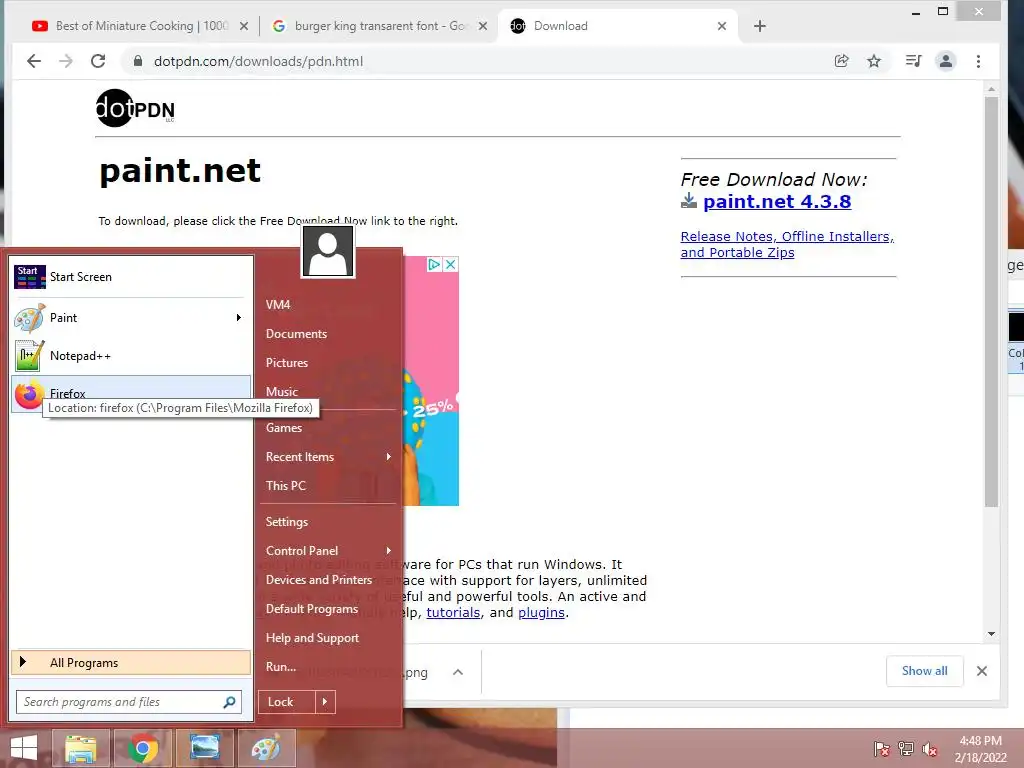
Task: Expand the Paint jump list arrow
Action: point(238,318)
